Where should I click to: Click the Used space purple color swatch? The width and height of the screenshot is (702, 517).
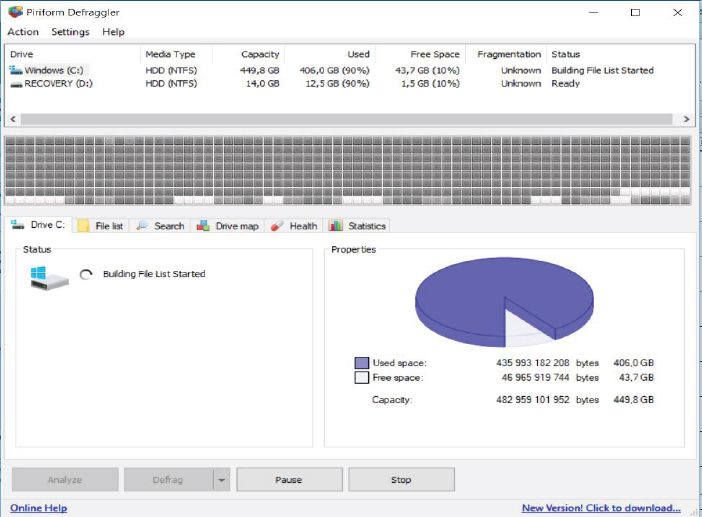(361, 363)
